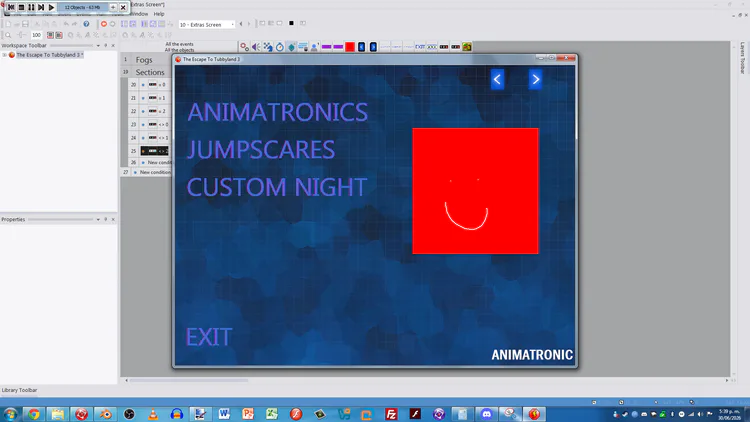Close the debugger bar
The height and width of the screenshot is (422, 750).
coord(123,7)
